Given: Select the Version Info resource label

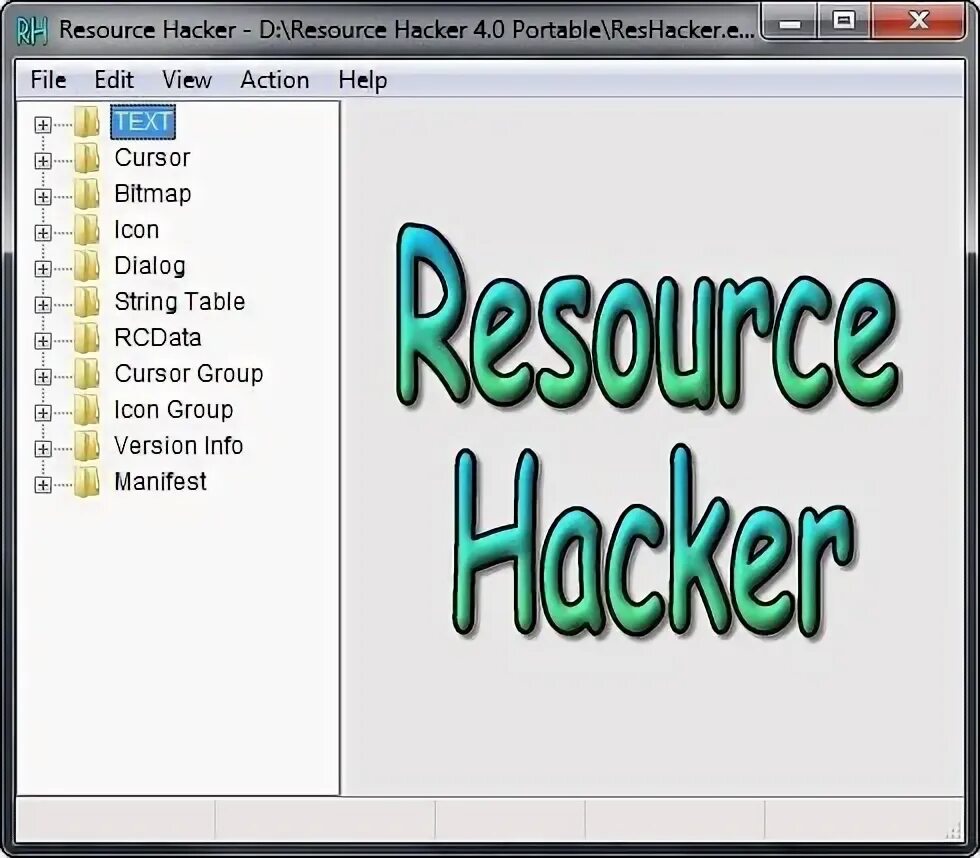Looking at the screenshot, I should pos(178,446).
